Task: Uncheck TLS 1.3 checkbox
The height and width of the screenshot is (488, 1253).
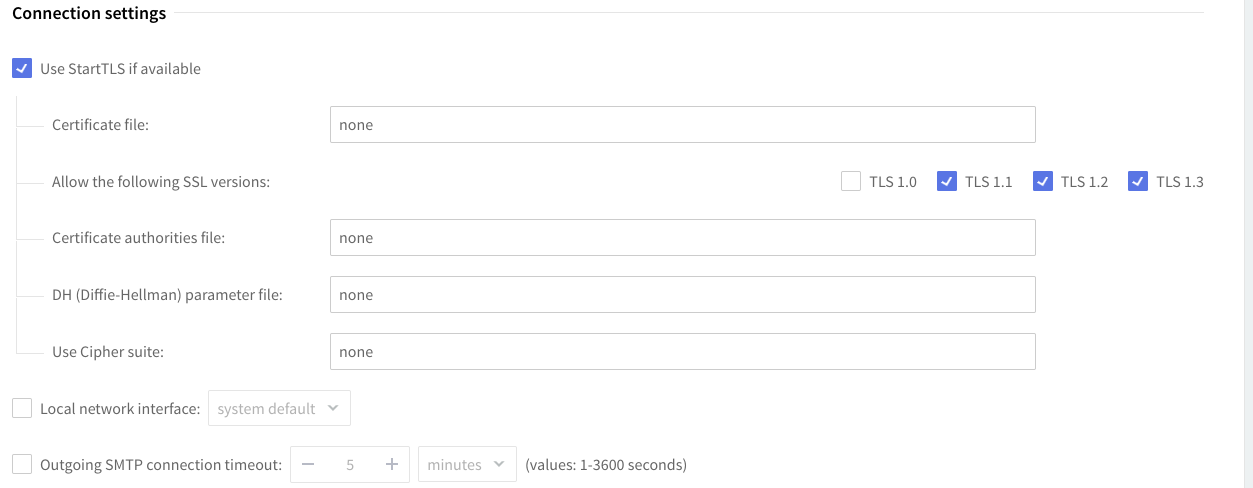Action: pos(1138,181)
